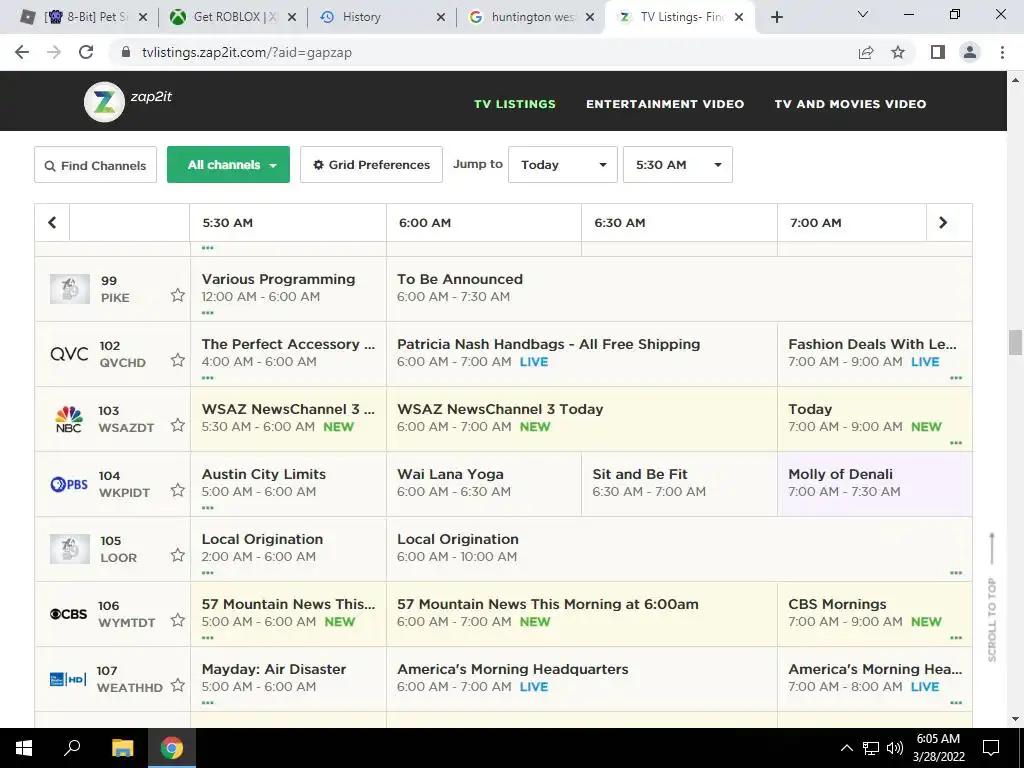Open the 5:30 AM time dropdown
The height and width of the screenshot is (768, 1024).
[x=678, y=165]
